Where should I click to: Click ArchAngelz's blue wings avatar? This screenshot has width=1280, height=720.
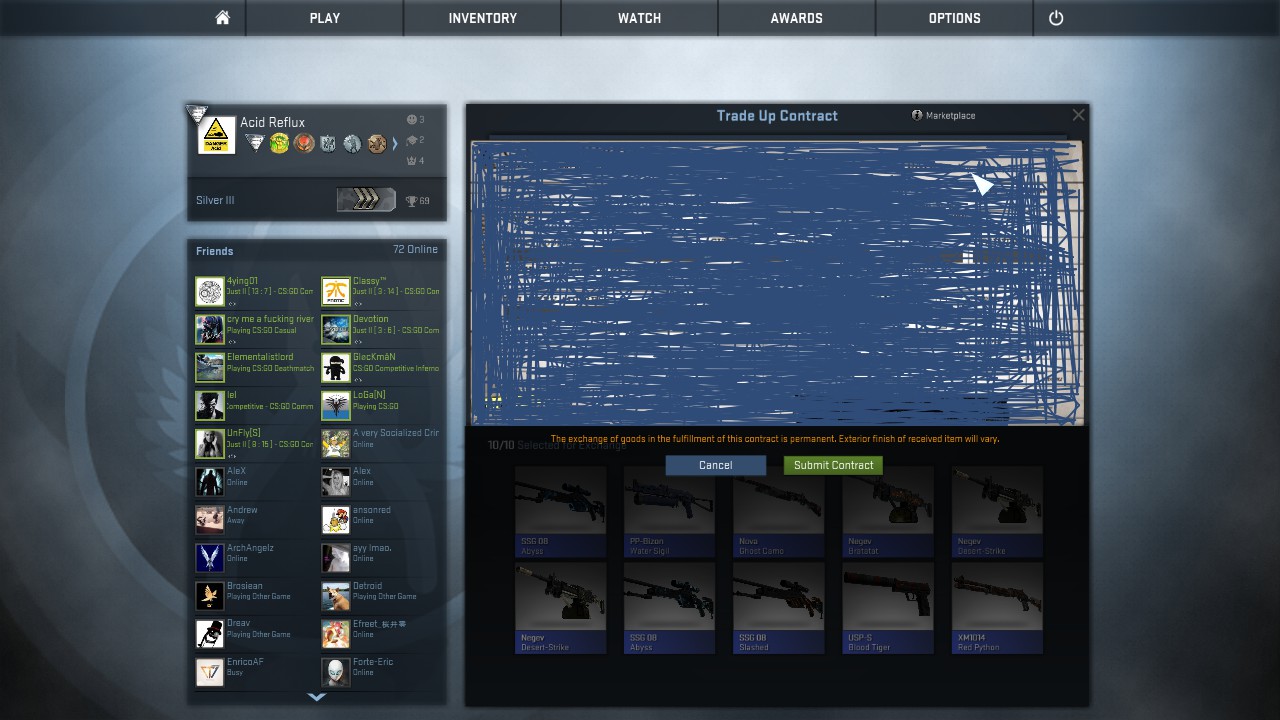[x=210, y=558]
